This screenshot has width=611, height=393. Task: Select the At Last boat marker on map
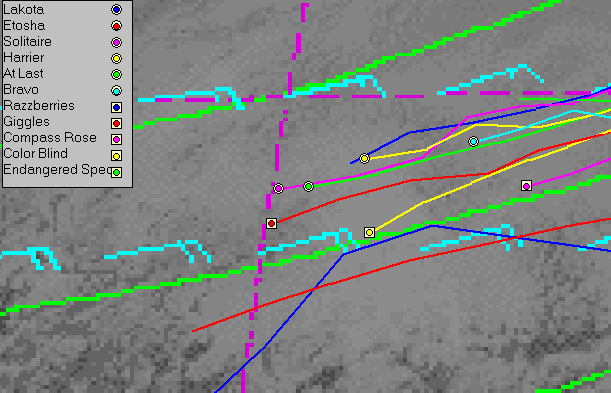coord(308,187)
